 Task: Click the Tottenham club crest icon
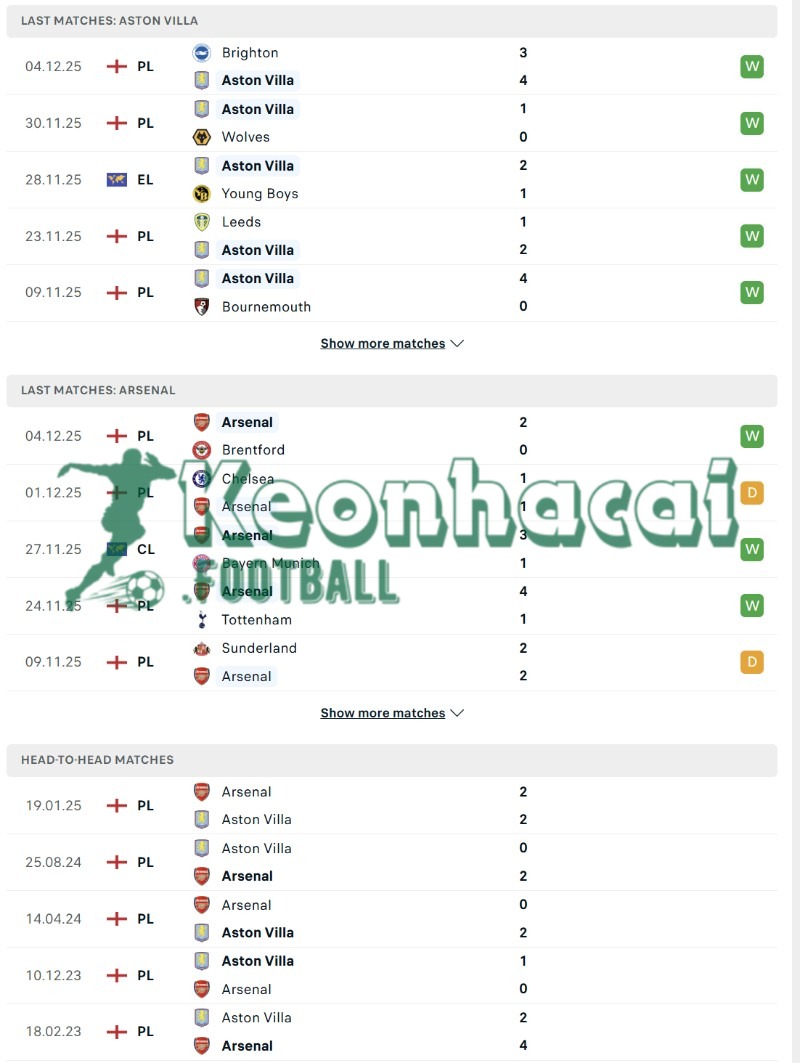[x=202, y=620]
